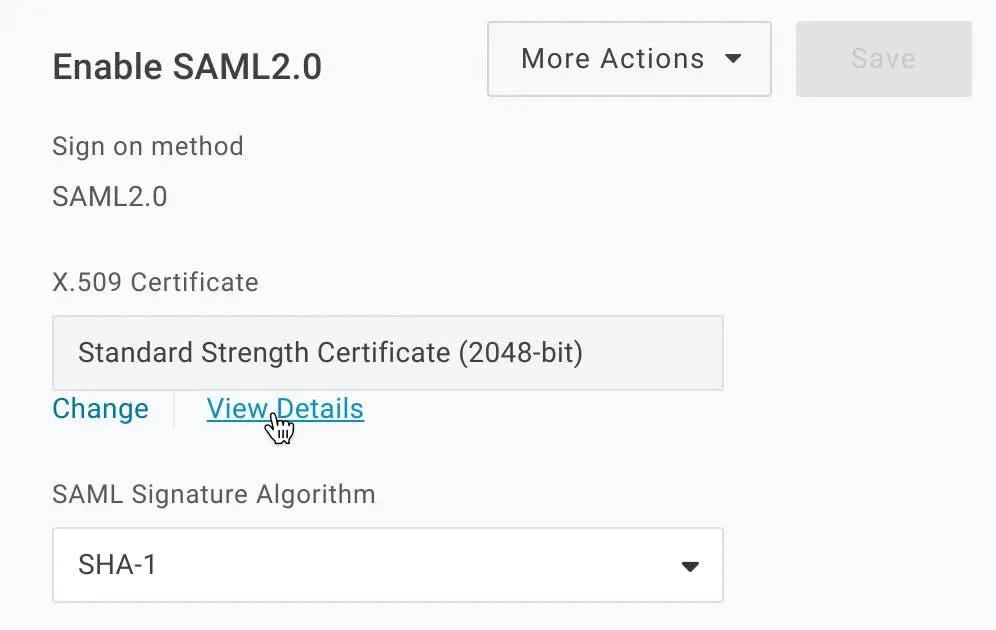Click the Standard Strength Certificate field
The height and width of the screenshot is (630, 996).
pos(387,353)
